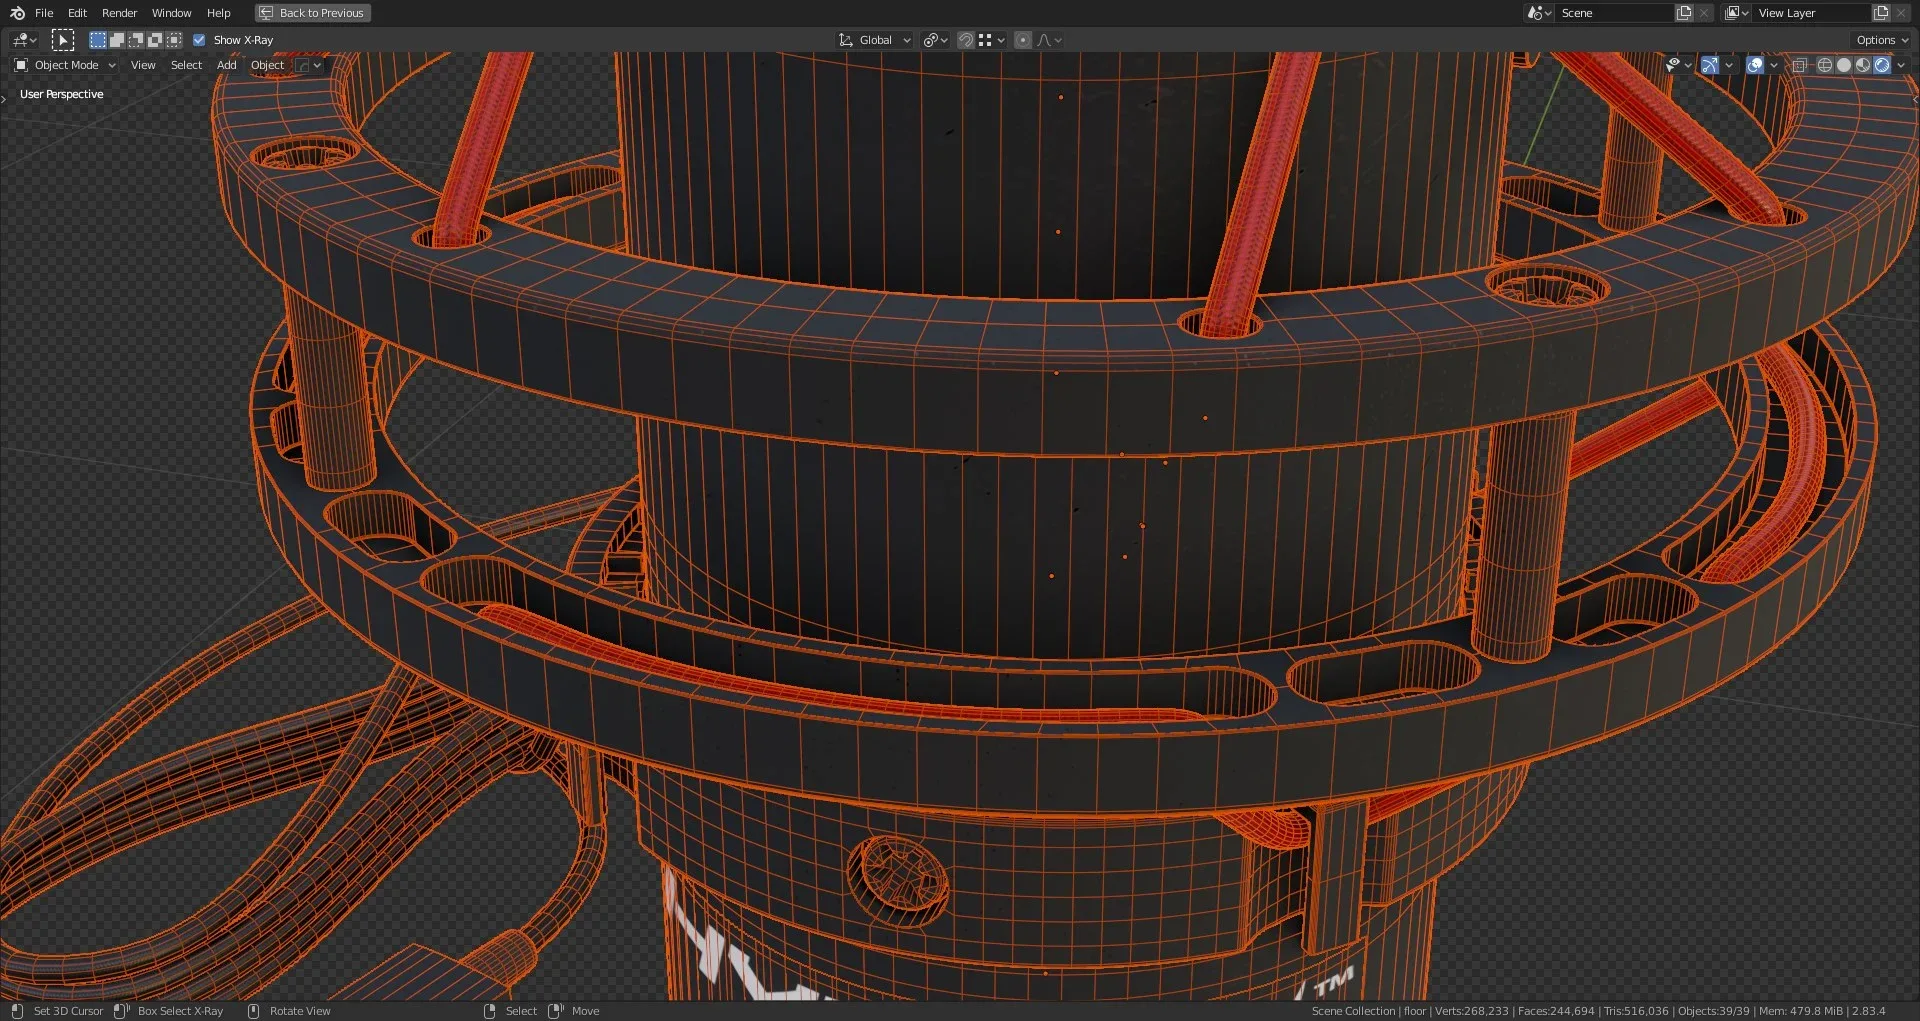This screenshot has width=1920, height=1021.
Task: Select the Box Select tool icon
Action: coord(63,40)
